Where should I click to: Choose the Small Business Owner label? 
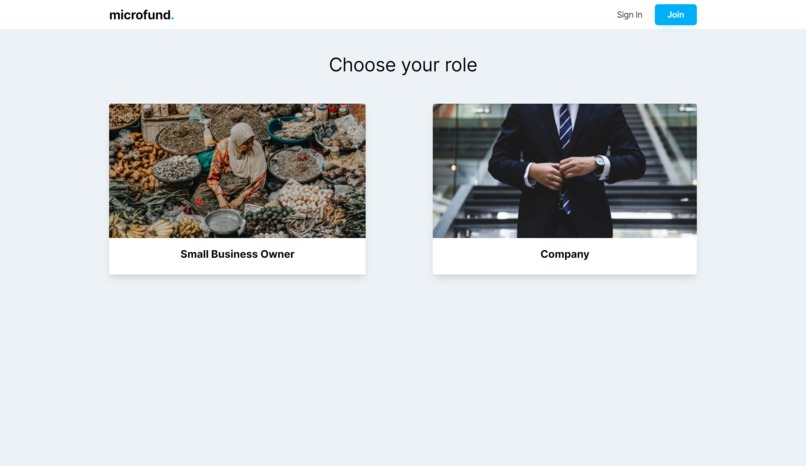[237, 254]
